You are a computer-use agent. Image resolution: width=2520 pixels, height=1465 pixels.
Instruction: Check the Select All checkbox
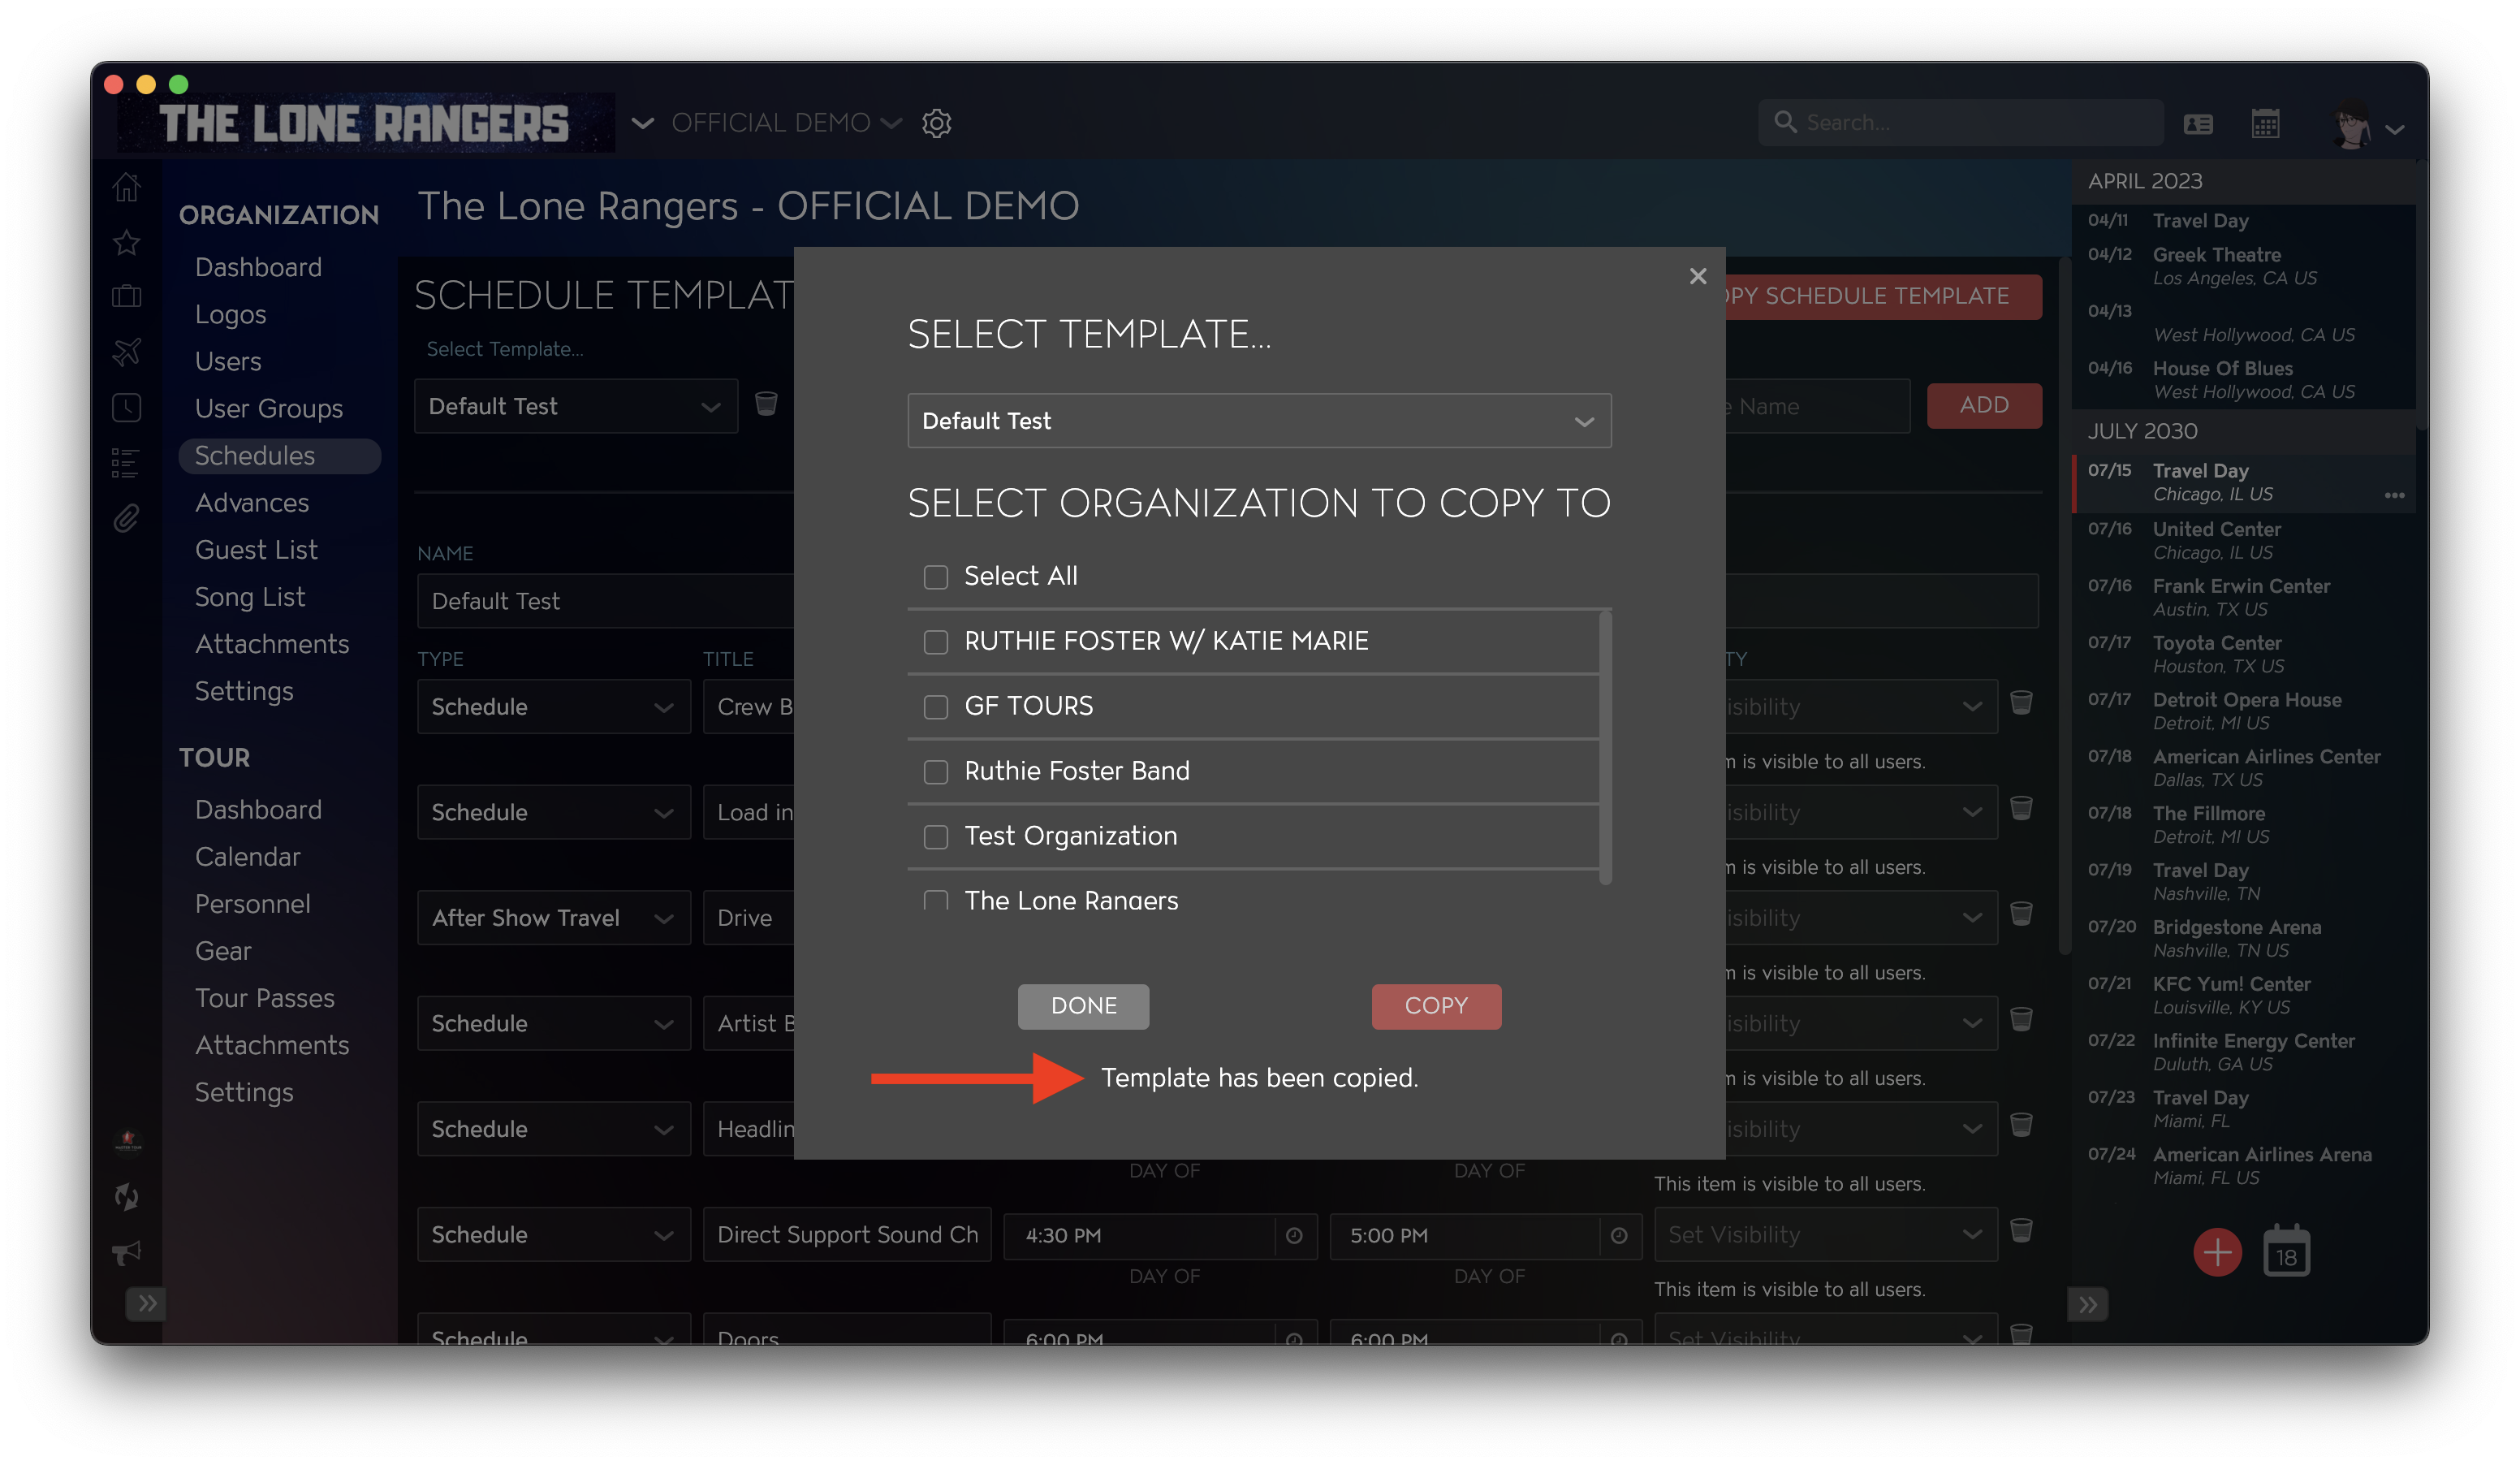[x=935, y=577]
